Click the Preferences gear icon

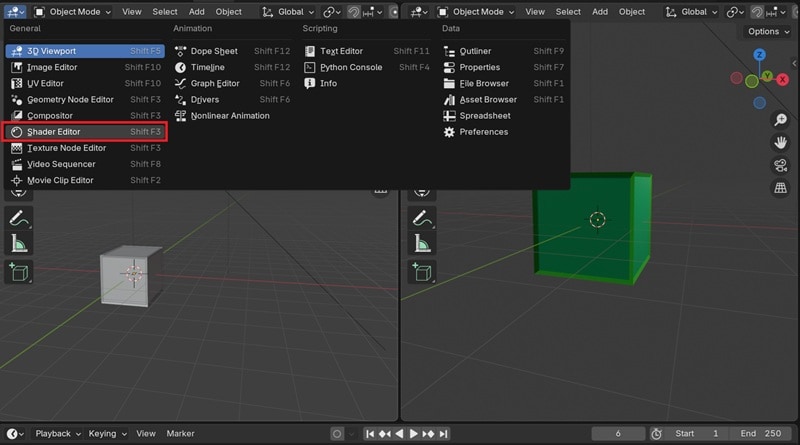(449, 132)
